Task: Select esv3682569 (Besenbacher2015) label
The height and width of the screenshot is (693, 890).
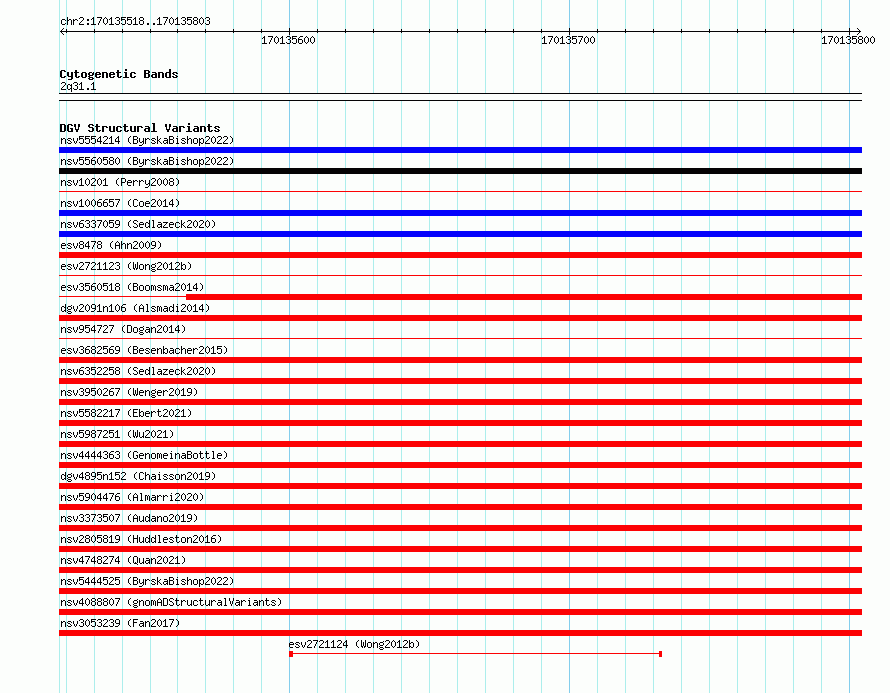Action: click(x=144, y=350)
